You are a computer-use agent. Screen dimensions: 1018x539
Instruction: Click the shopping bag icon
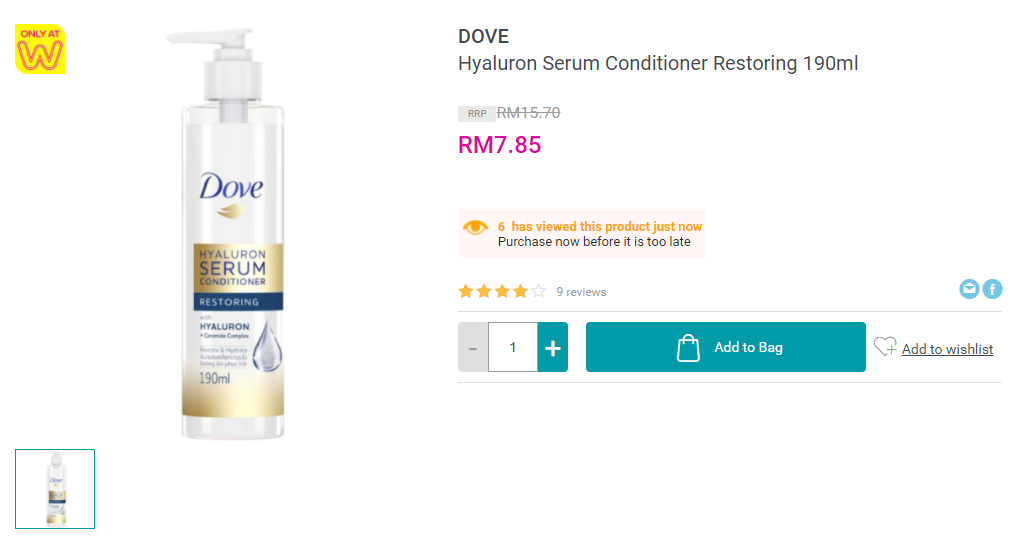click(688, 347)
